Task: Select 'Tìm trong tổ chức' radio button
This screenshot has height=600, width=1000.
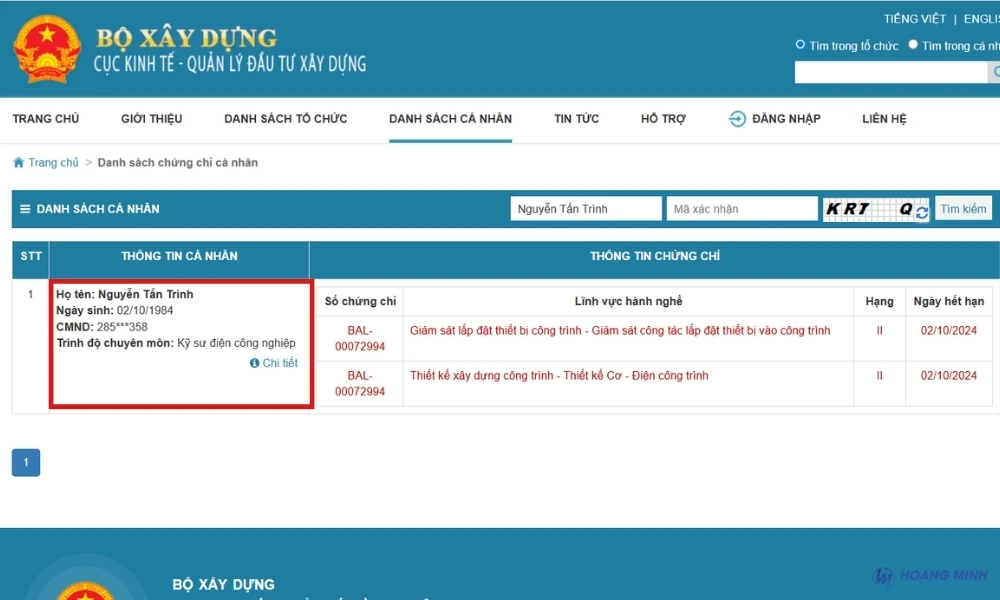Action: 800,45
